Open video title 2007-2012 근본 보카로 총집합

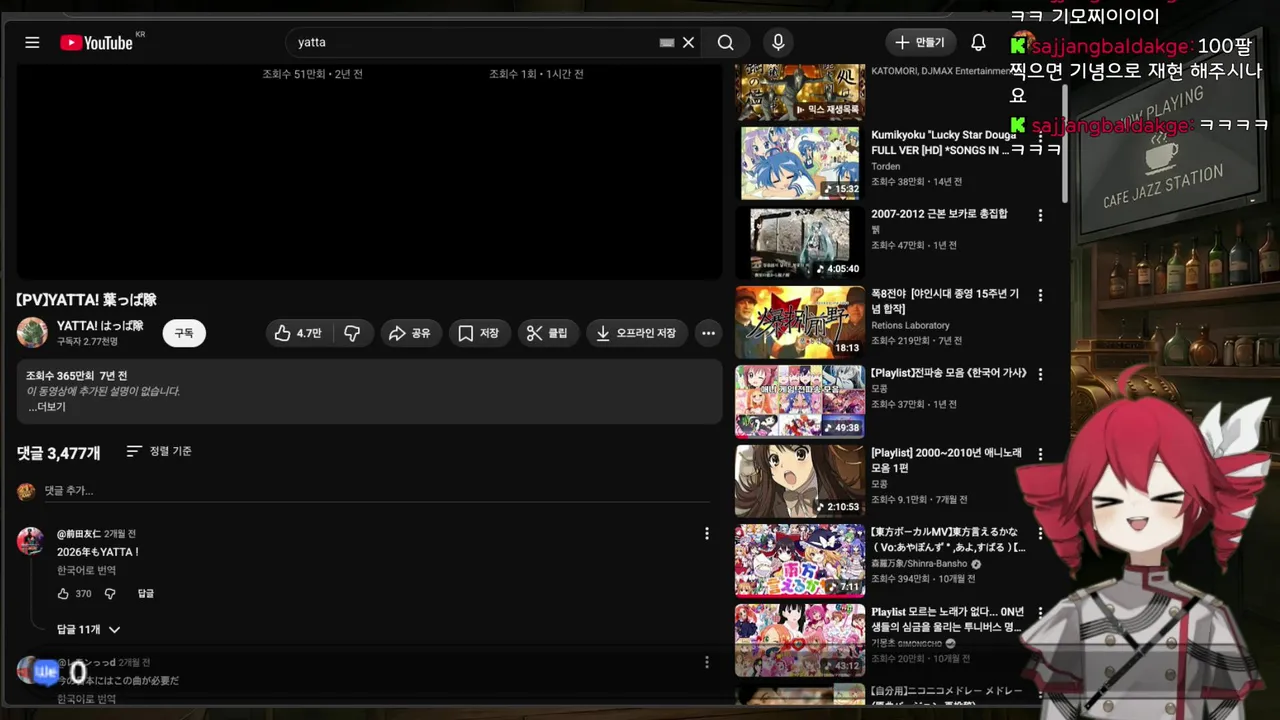939,214
